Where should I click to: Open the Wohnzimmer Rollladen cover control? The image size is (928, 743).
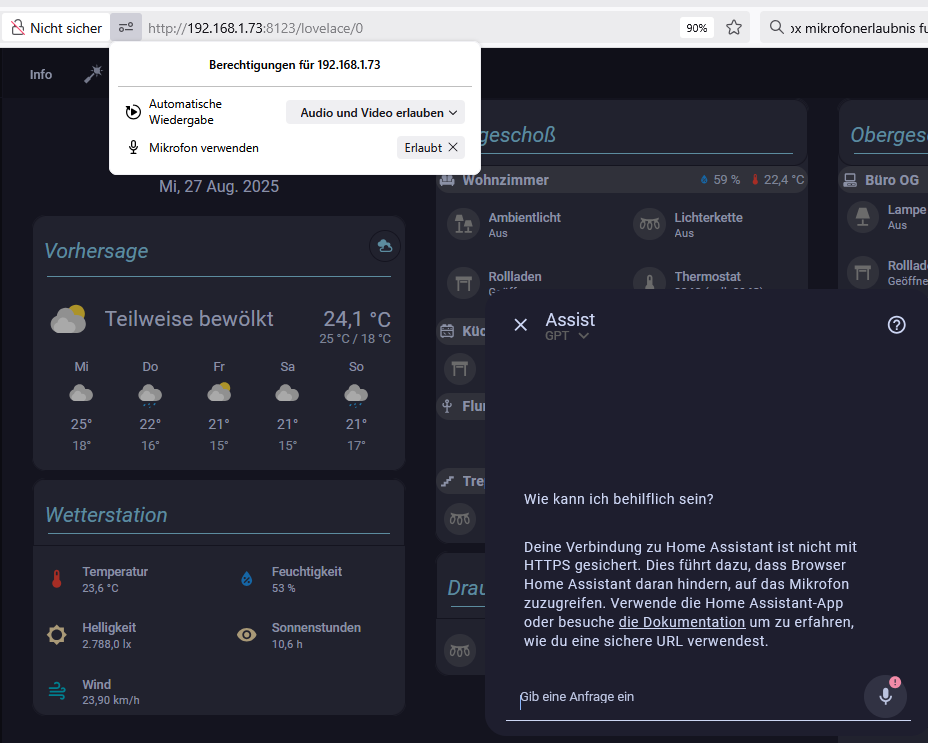(x=463, y=282)
